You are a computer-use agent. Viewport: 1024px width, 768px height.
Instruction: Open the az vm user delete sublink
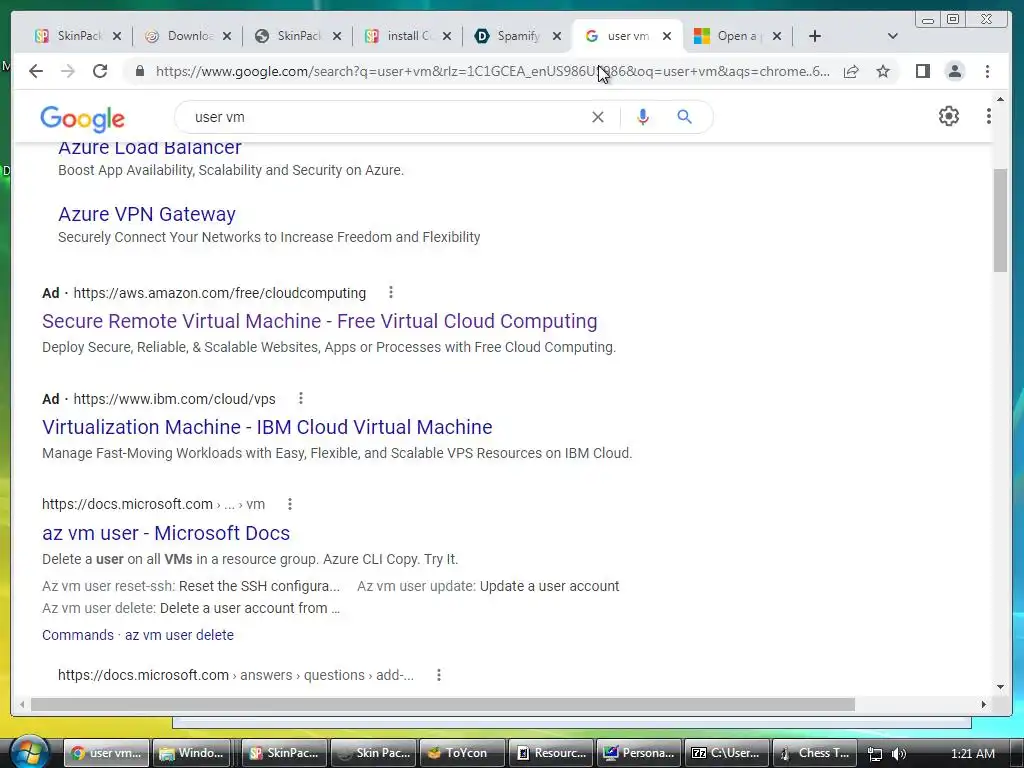point(179,635)
